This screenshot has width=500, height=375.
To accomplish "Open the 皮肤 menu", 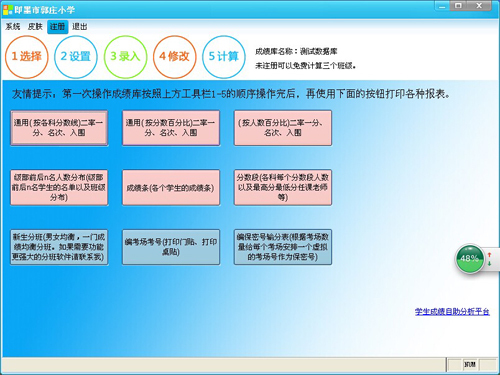I will [35, 27].
